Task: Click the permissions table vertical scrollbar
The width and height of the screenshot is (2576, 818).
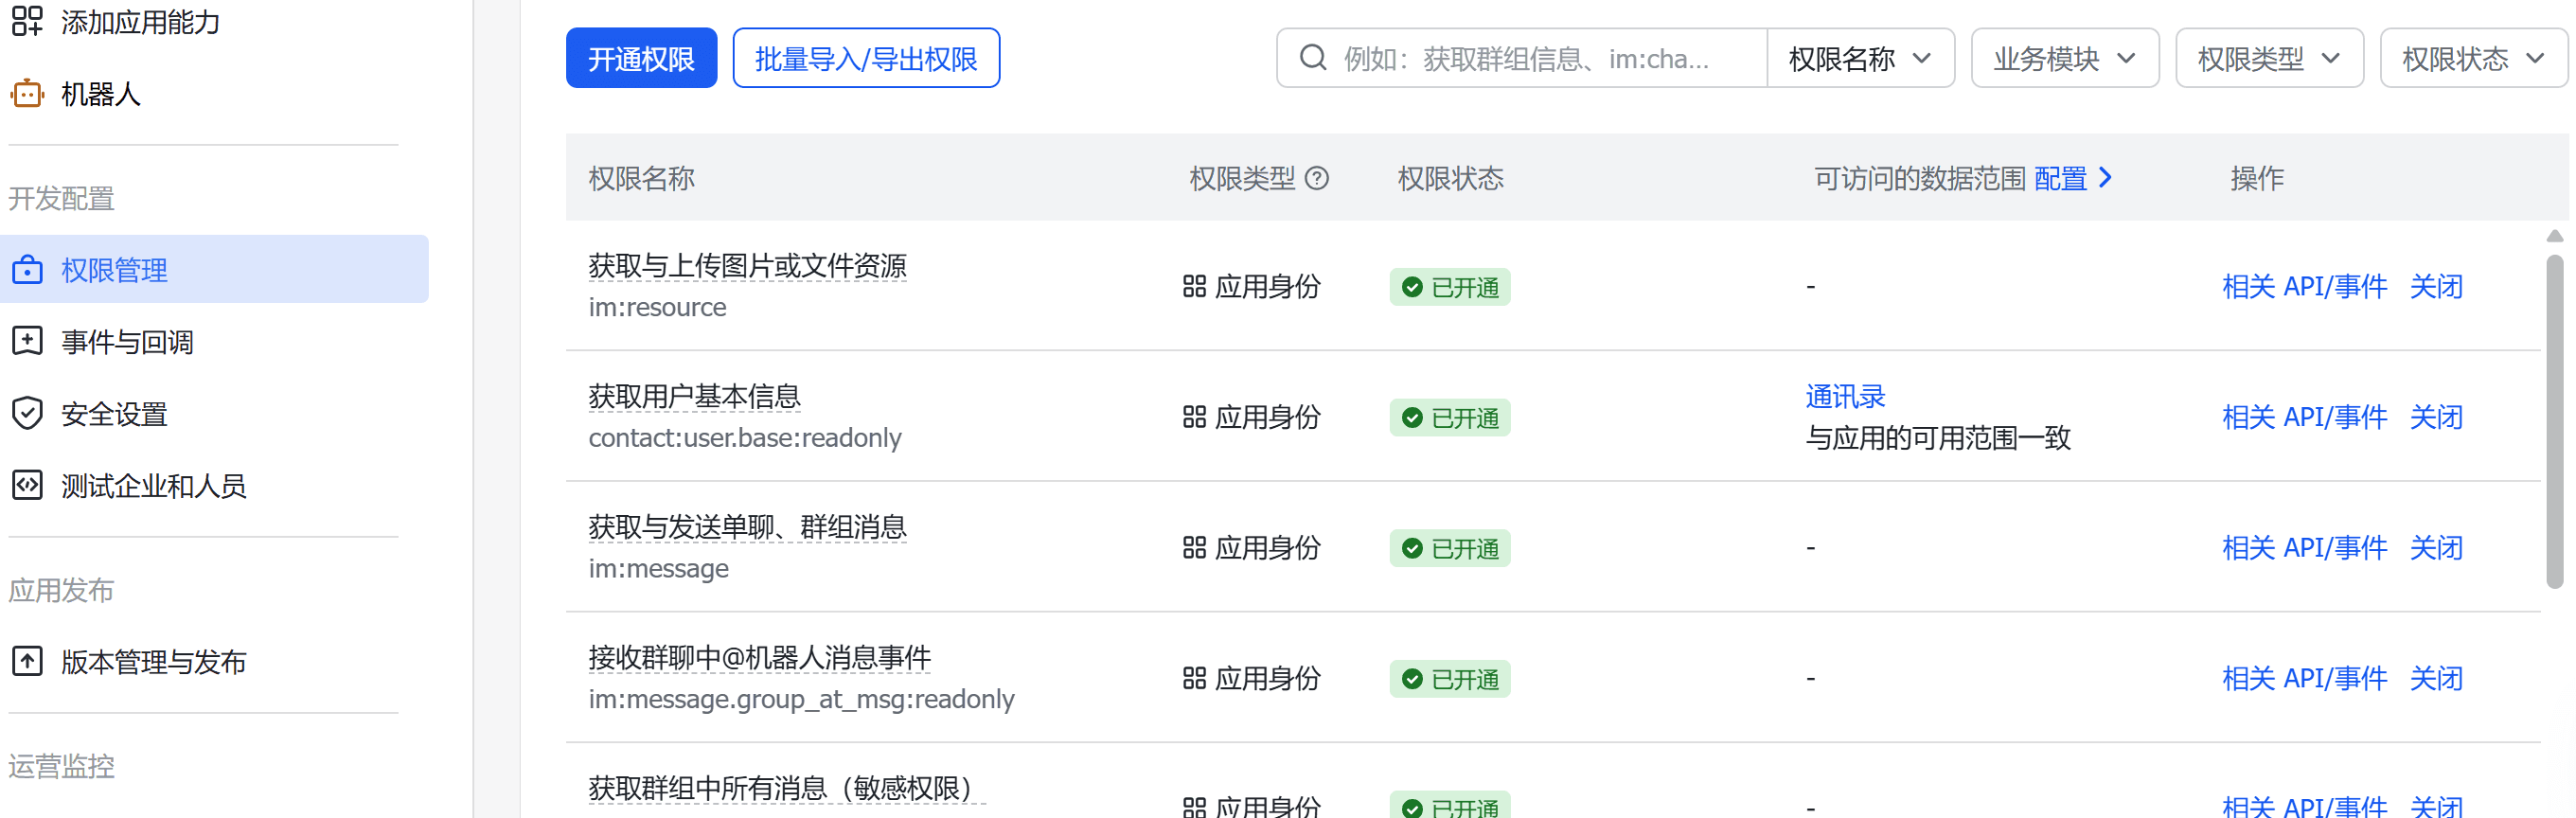Action: pyautogui.click(x=2554, y=420)
